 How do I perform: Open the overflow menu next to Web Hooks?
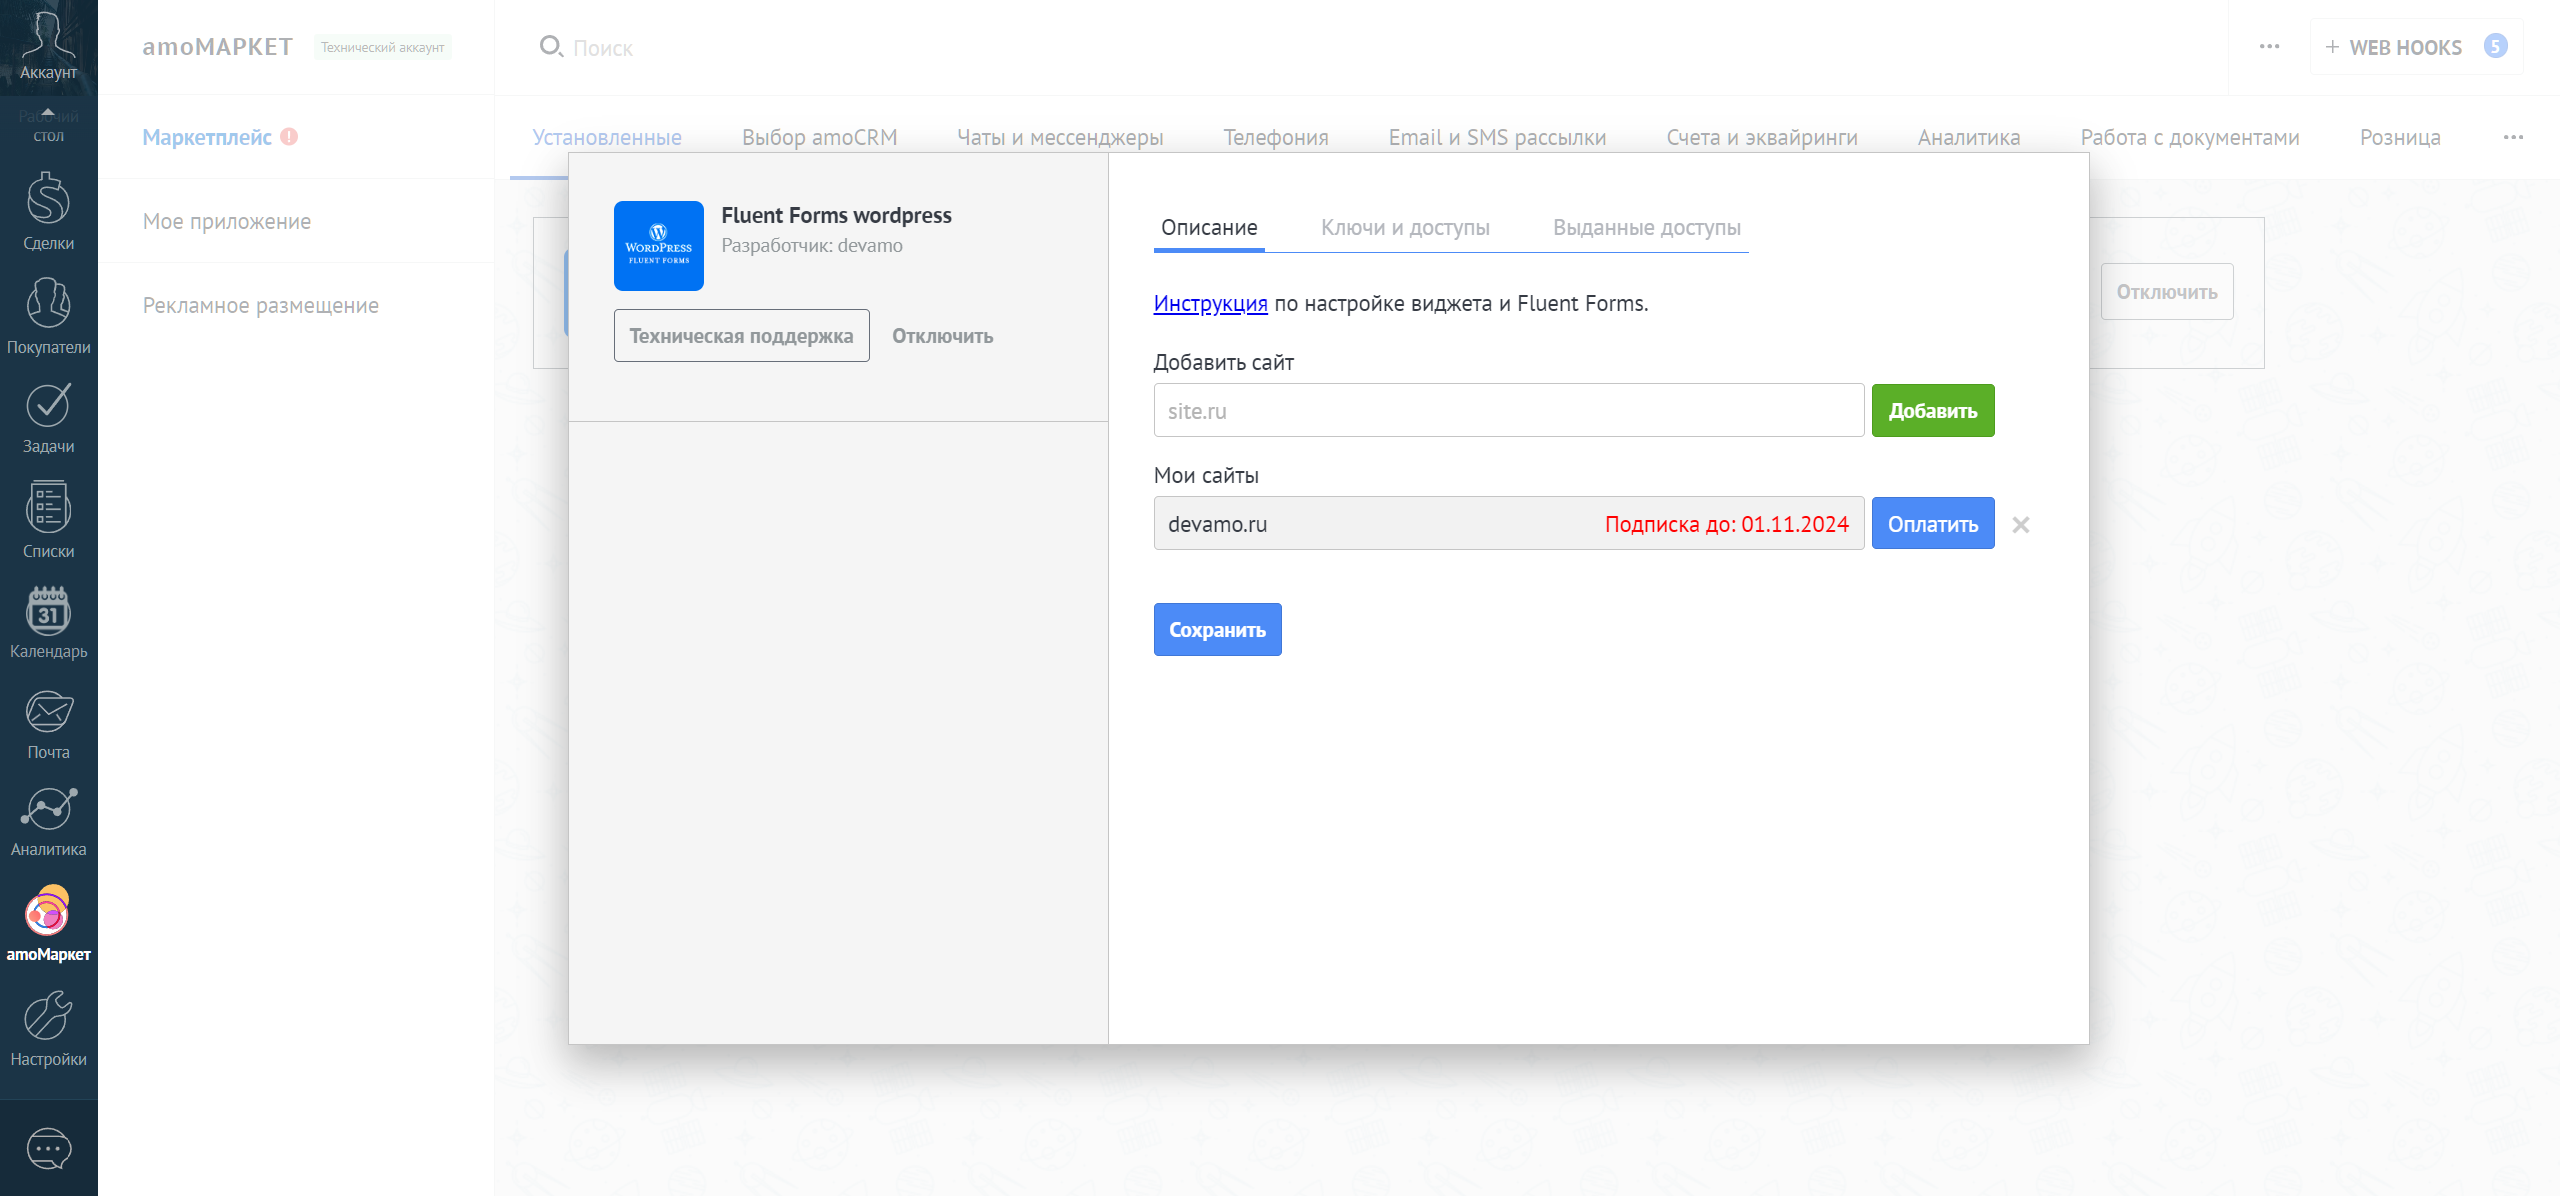pyautogui.click(x=2268, y=46)
